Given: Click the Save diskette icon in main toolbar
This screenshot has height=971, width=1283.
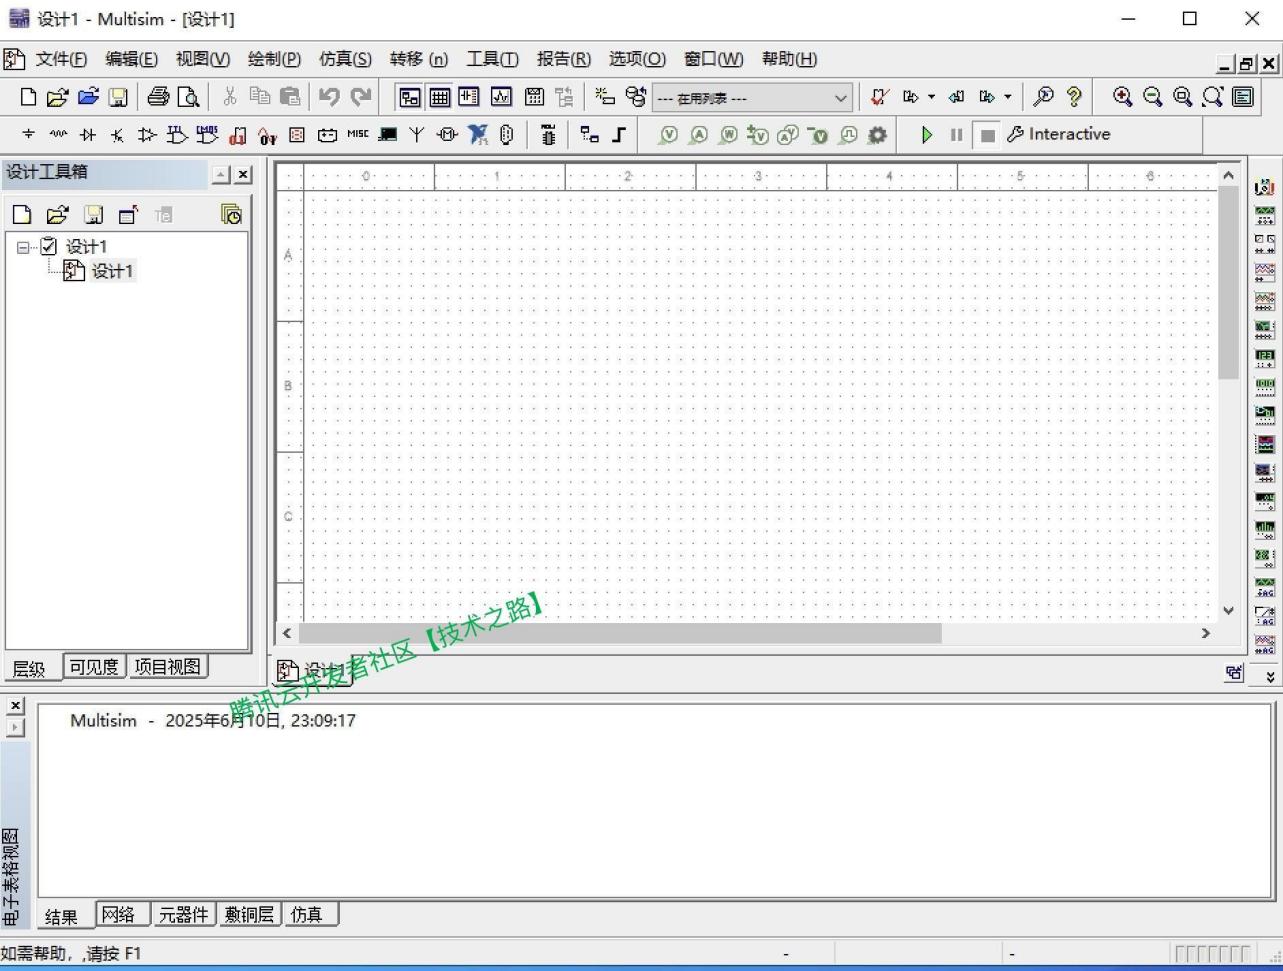Looking at the screenshot, I should click(x=118, y=97).
